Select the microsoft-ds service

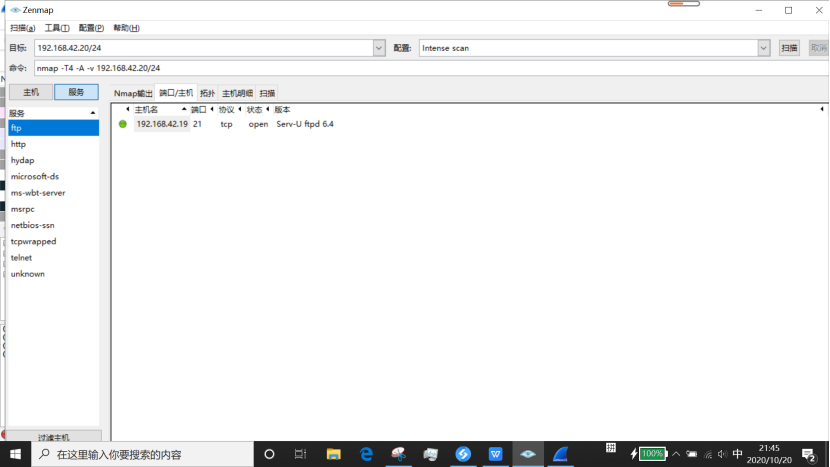point(53,176)
